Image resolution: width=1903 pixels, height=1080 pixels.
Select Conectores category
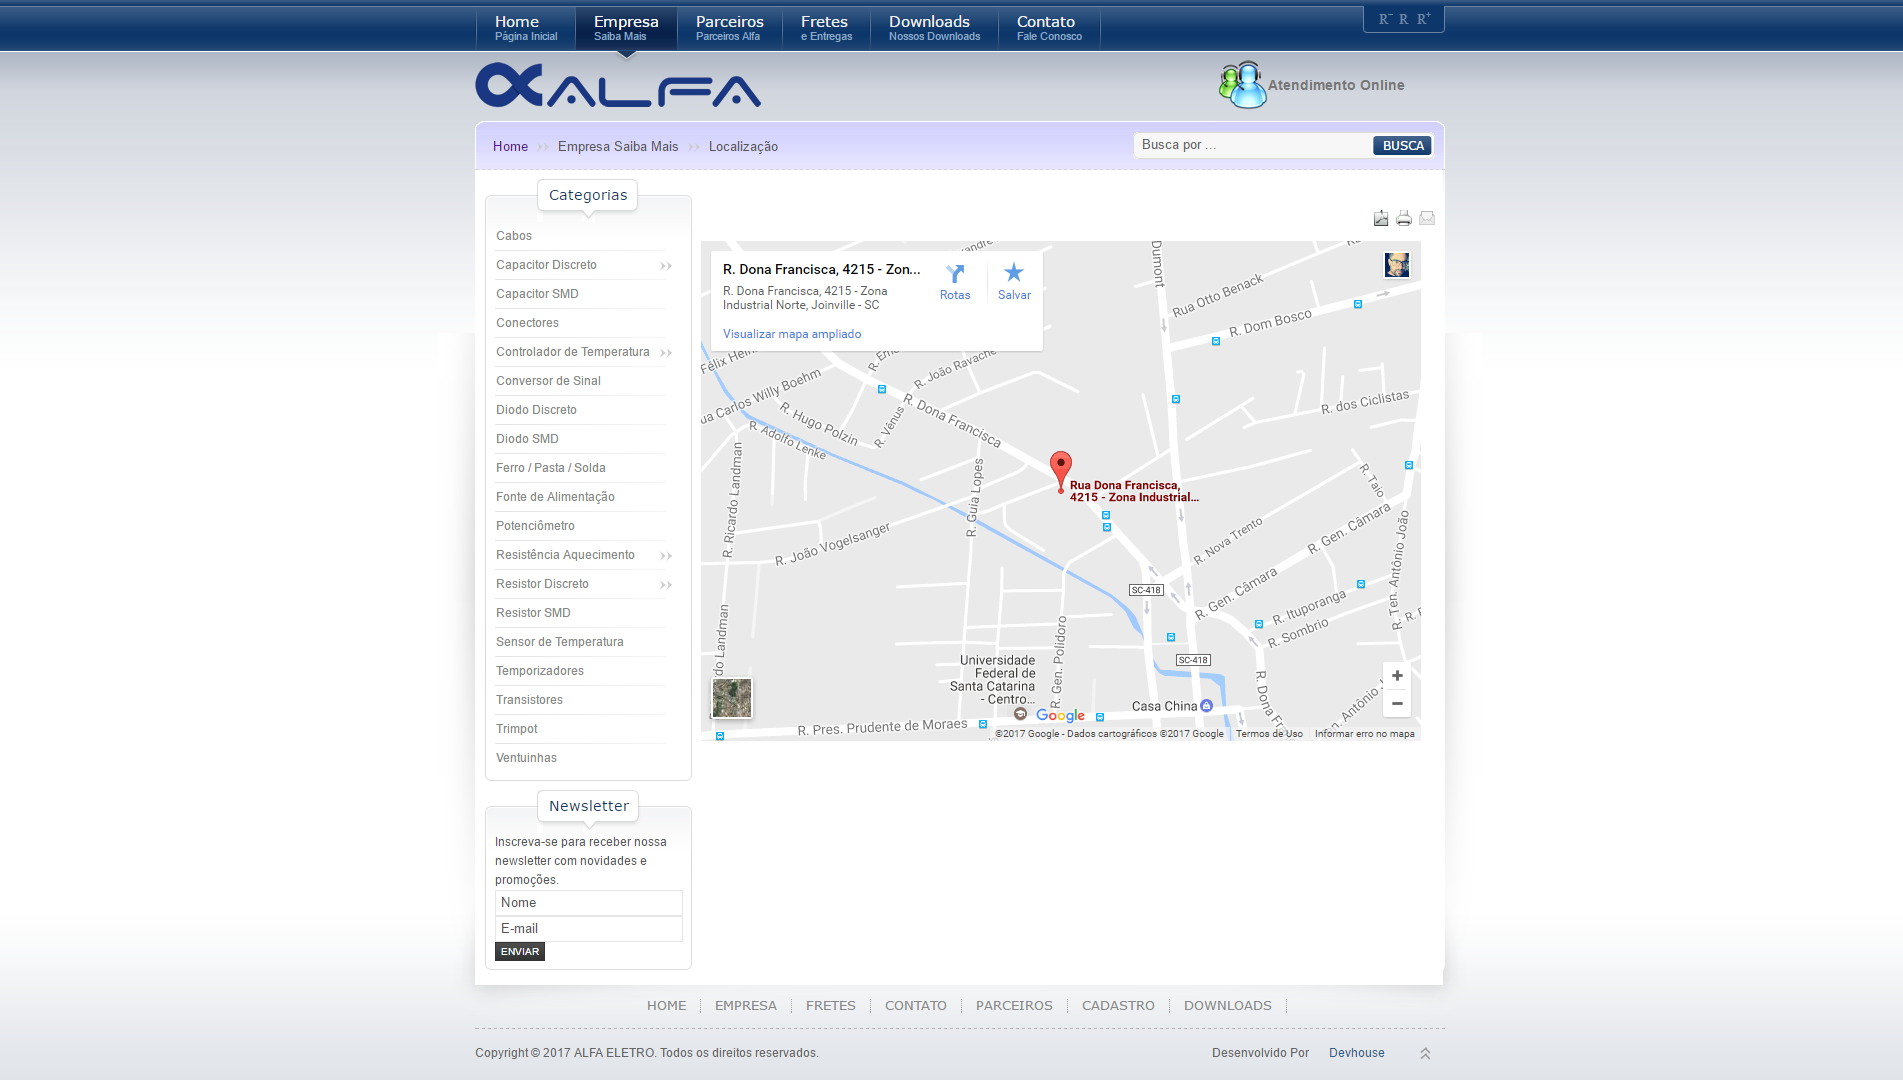tap(527, 323)
